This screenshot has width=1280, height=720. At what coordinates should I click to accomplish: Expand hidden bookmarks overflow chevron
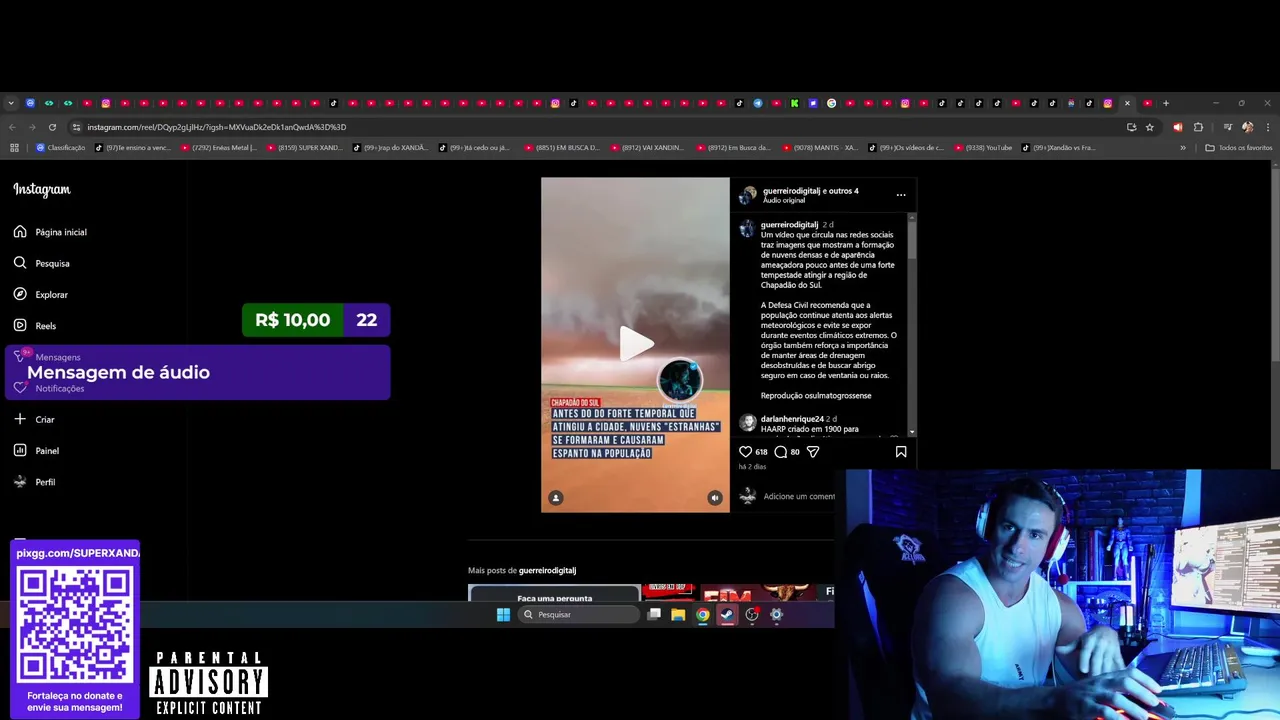1183,148
